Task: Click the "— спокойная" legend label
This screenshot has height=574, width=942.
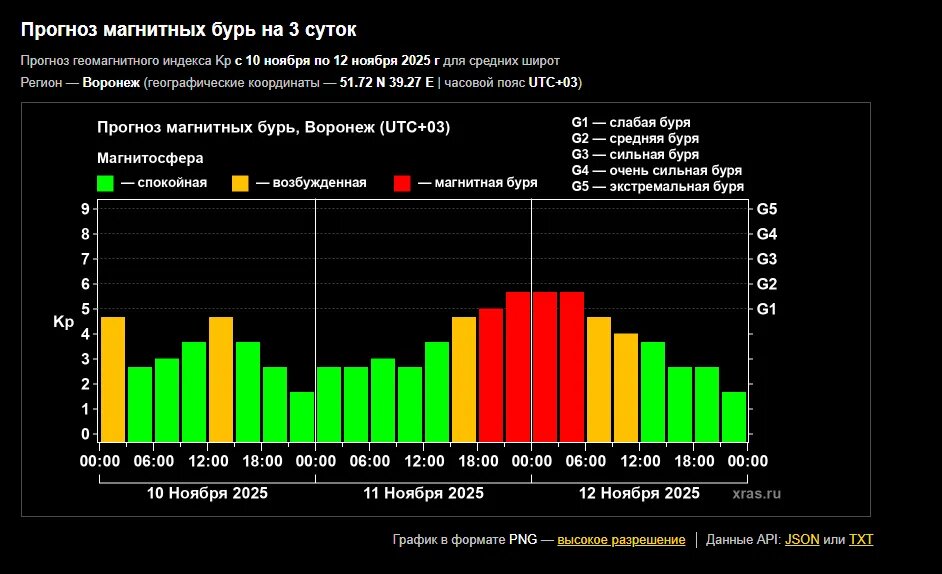Action: (164, 183)
